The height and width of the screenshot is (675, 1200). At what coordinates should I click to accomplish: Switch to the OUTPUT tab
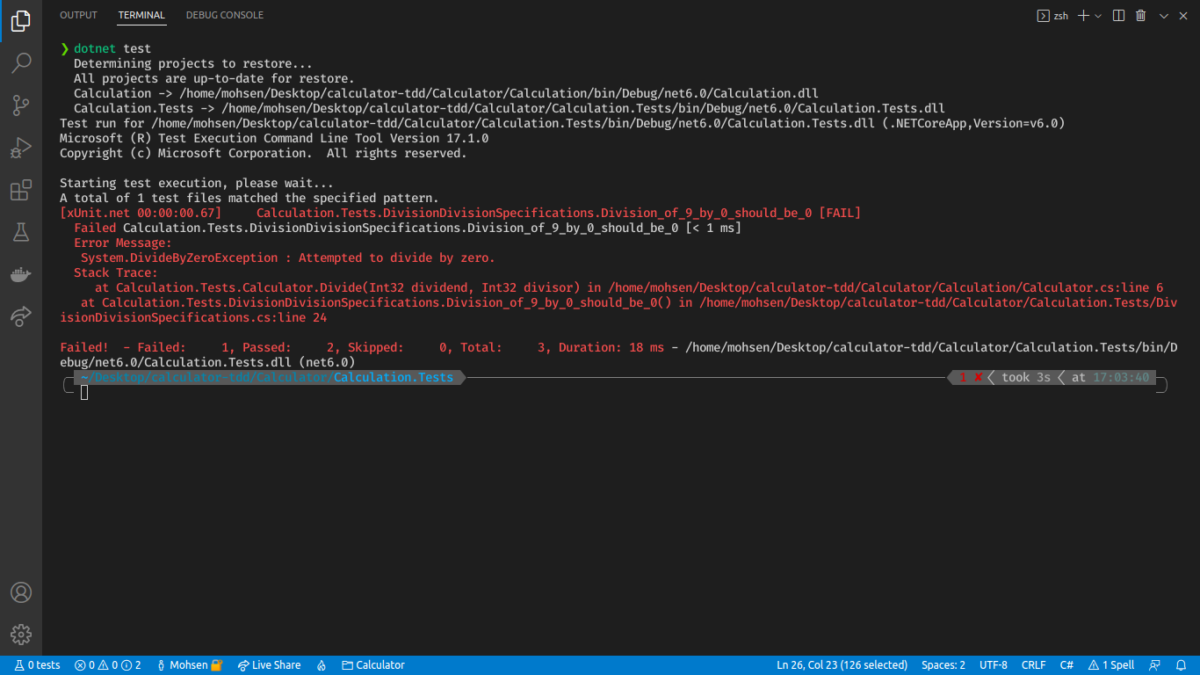click(x=78, y=15)
